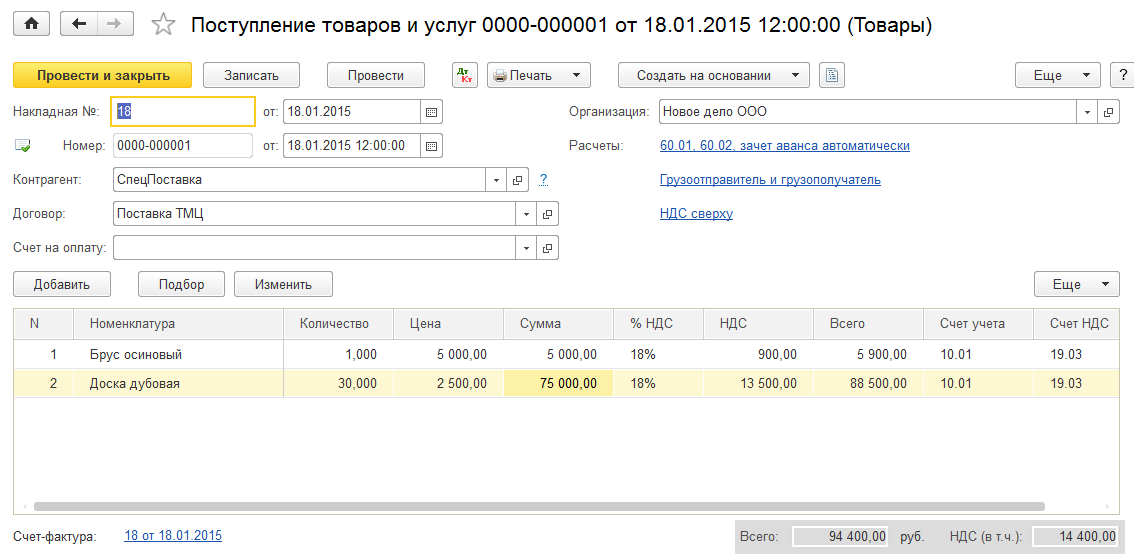Click the % НДС column header
Screen dimensions: 1134x556
pos(658,324)
